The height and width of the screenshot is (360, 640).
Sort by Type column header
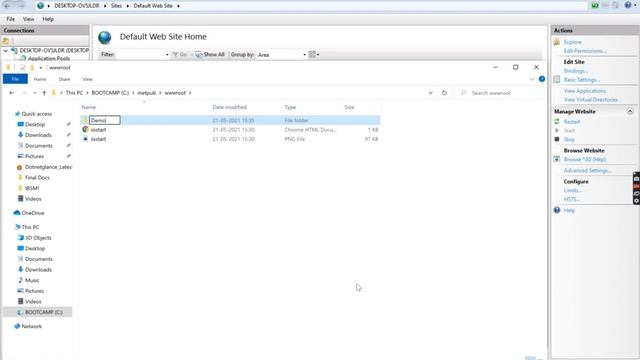(x=290, y=107)
